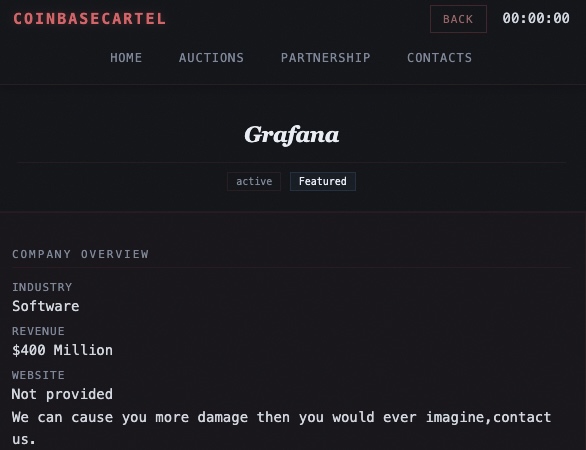
Task: Click the INDUSTRY field label
Action: pos(42,287)
